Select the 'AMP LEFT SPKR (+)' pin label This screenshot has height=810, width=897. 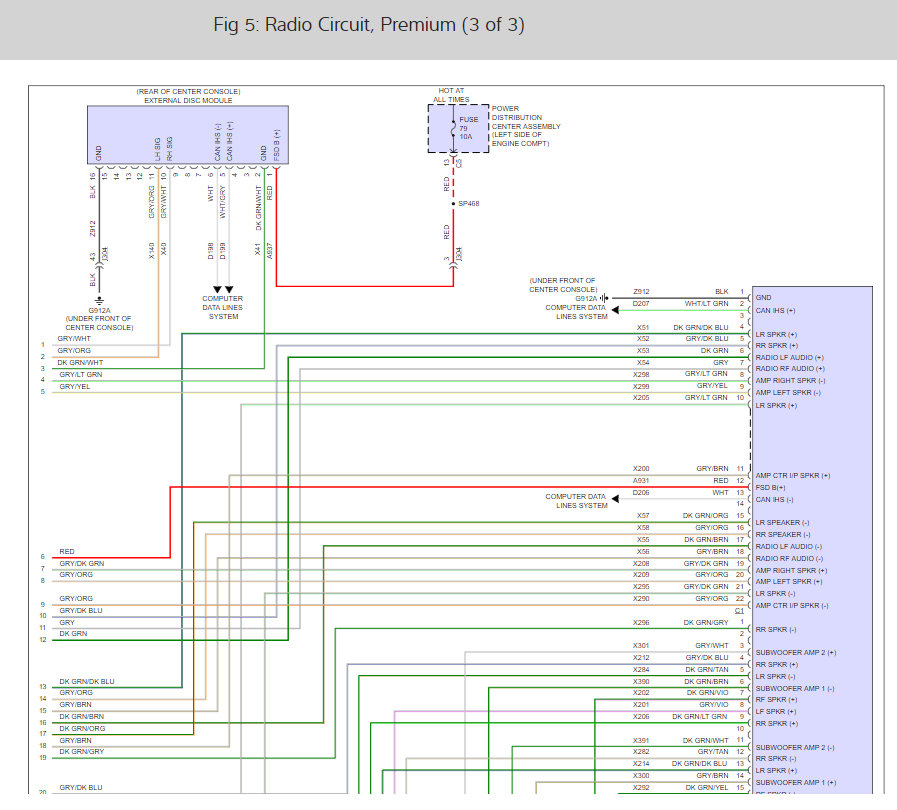[789, 582]
